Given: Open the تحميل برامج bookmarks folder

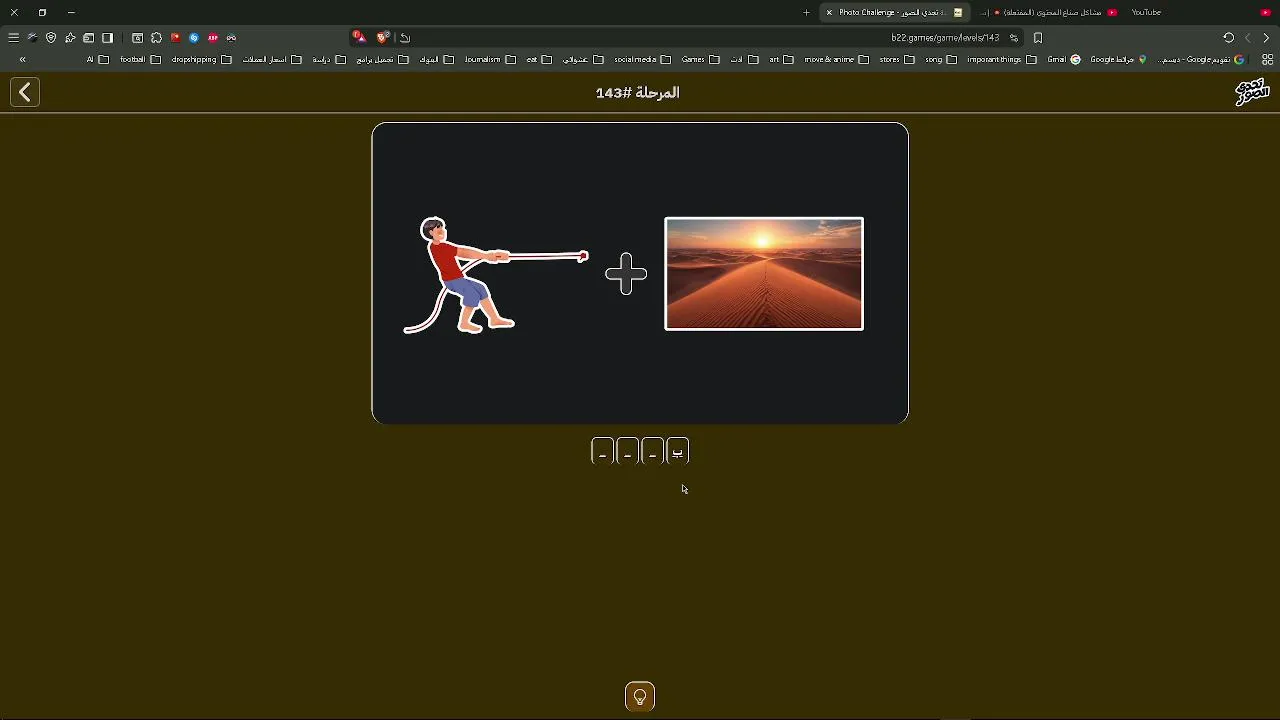Looking at the screenshot, I should (383, 60).
